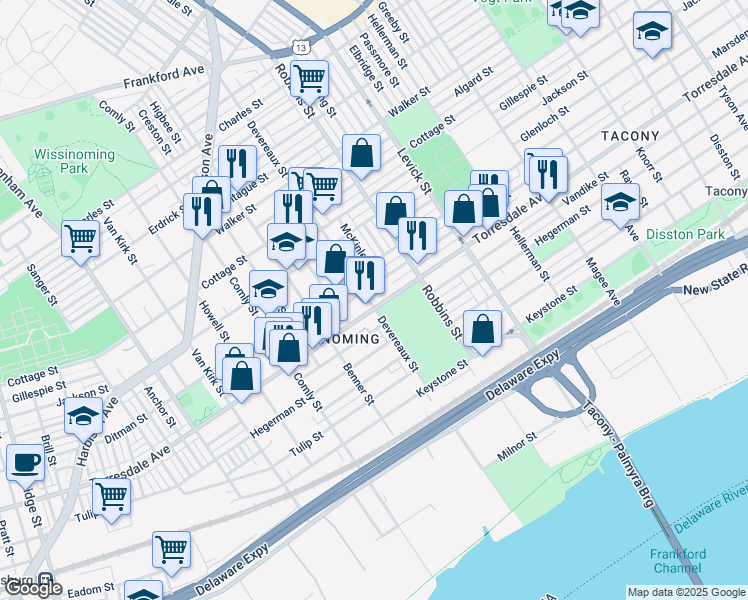Image resolution: width=748 pixels, height=600 pixels.
Task: Click the Milnor St label
Action: (517, 446)
